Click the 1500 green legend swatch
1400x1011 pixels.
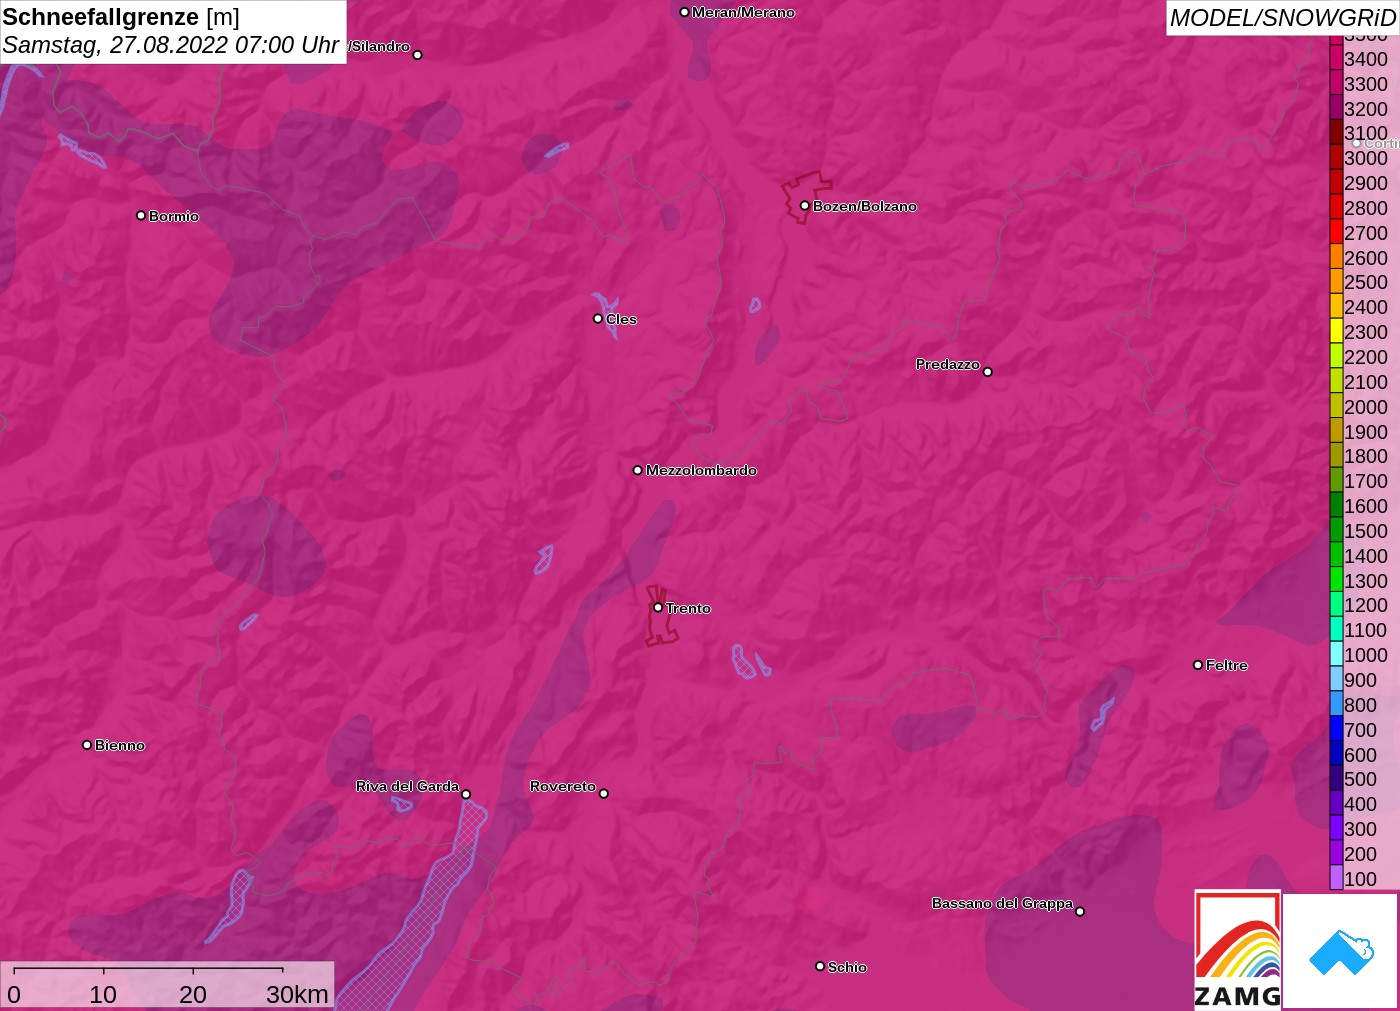tap(1336, 531)
